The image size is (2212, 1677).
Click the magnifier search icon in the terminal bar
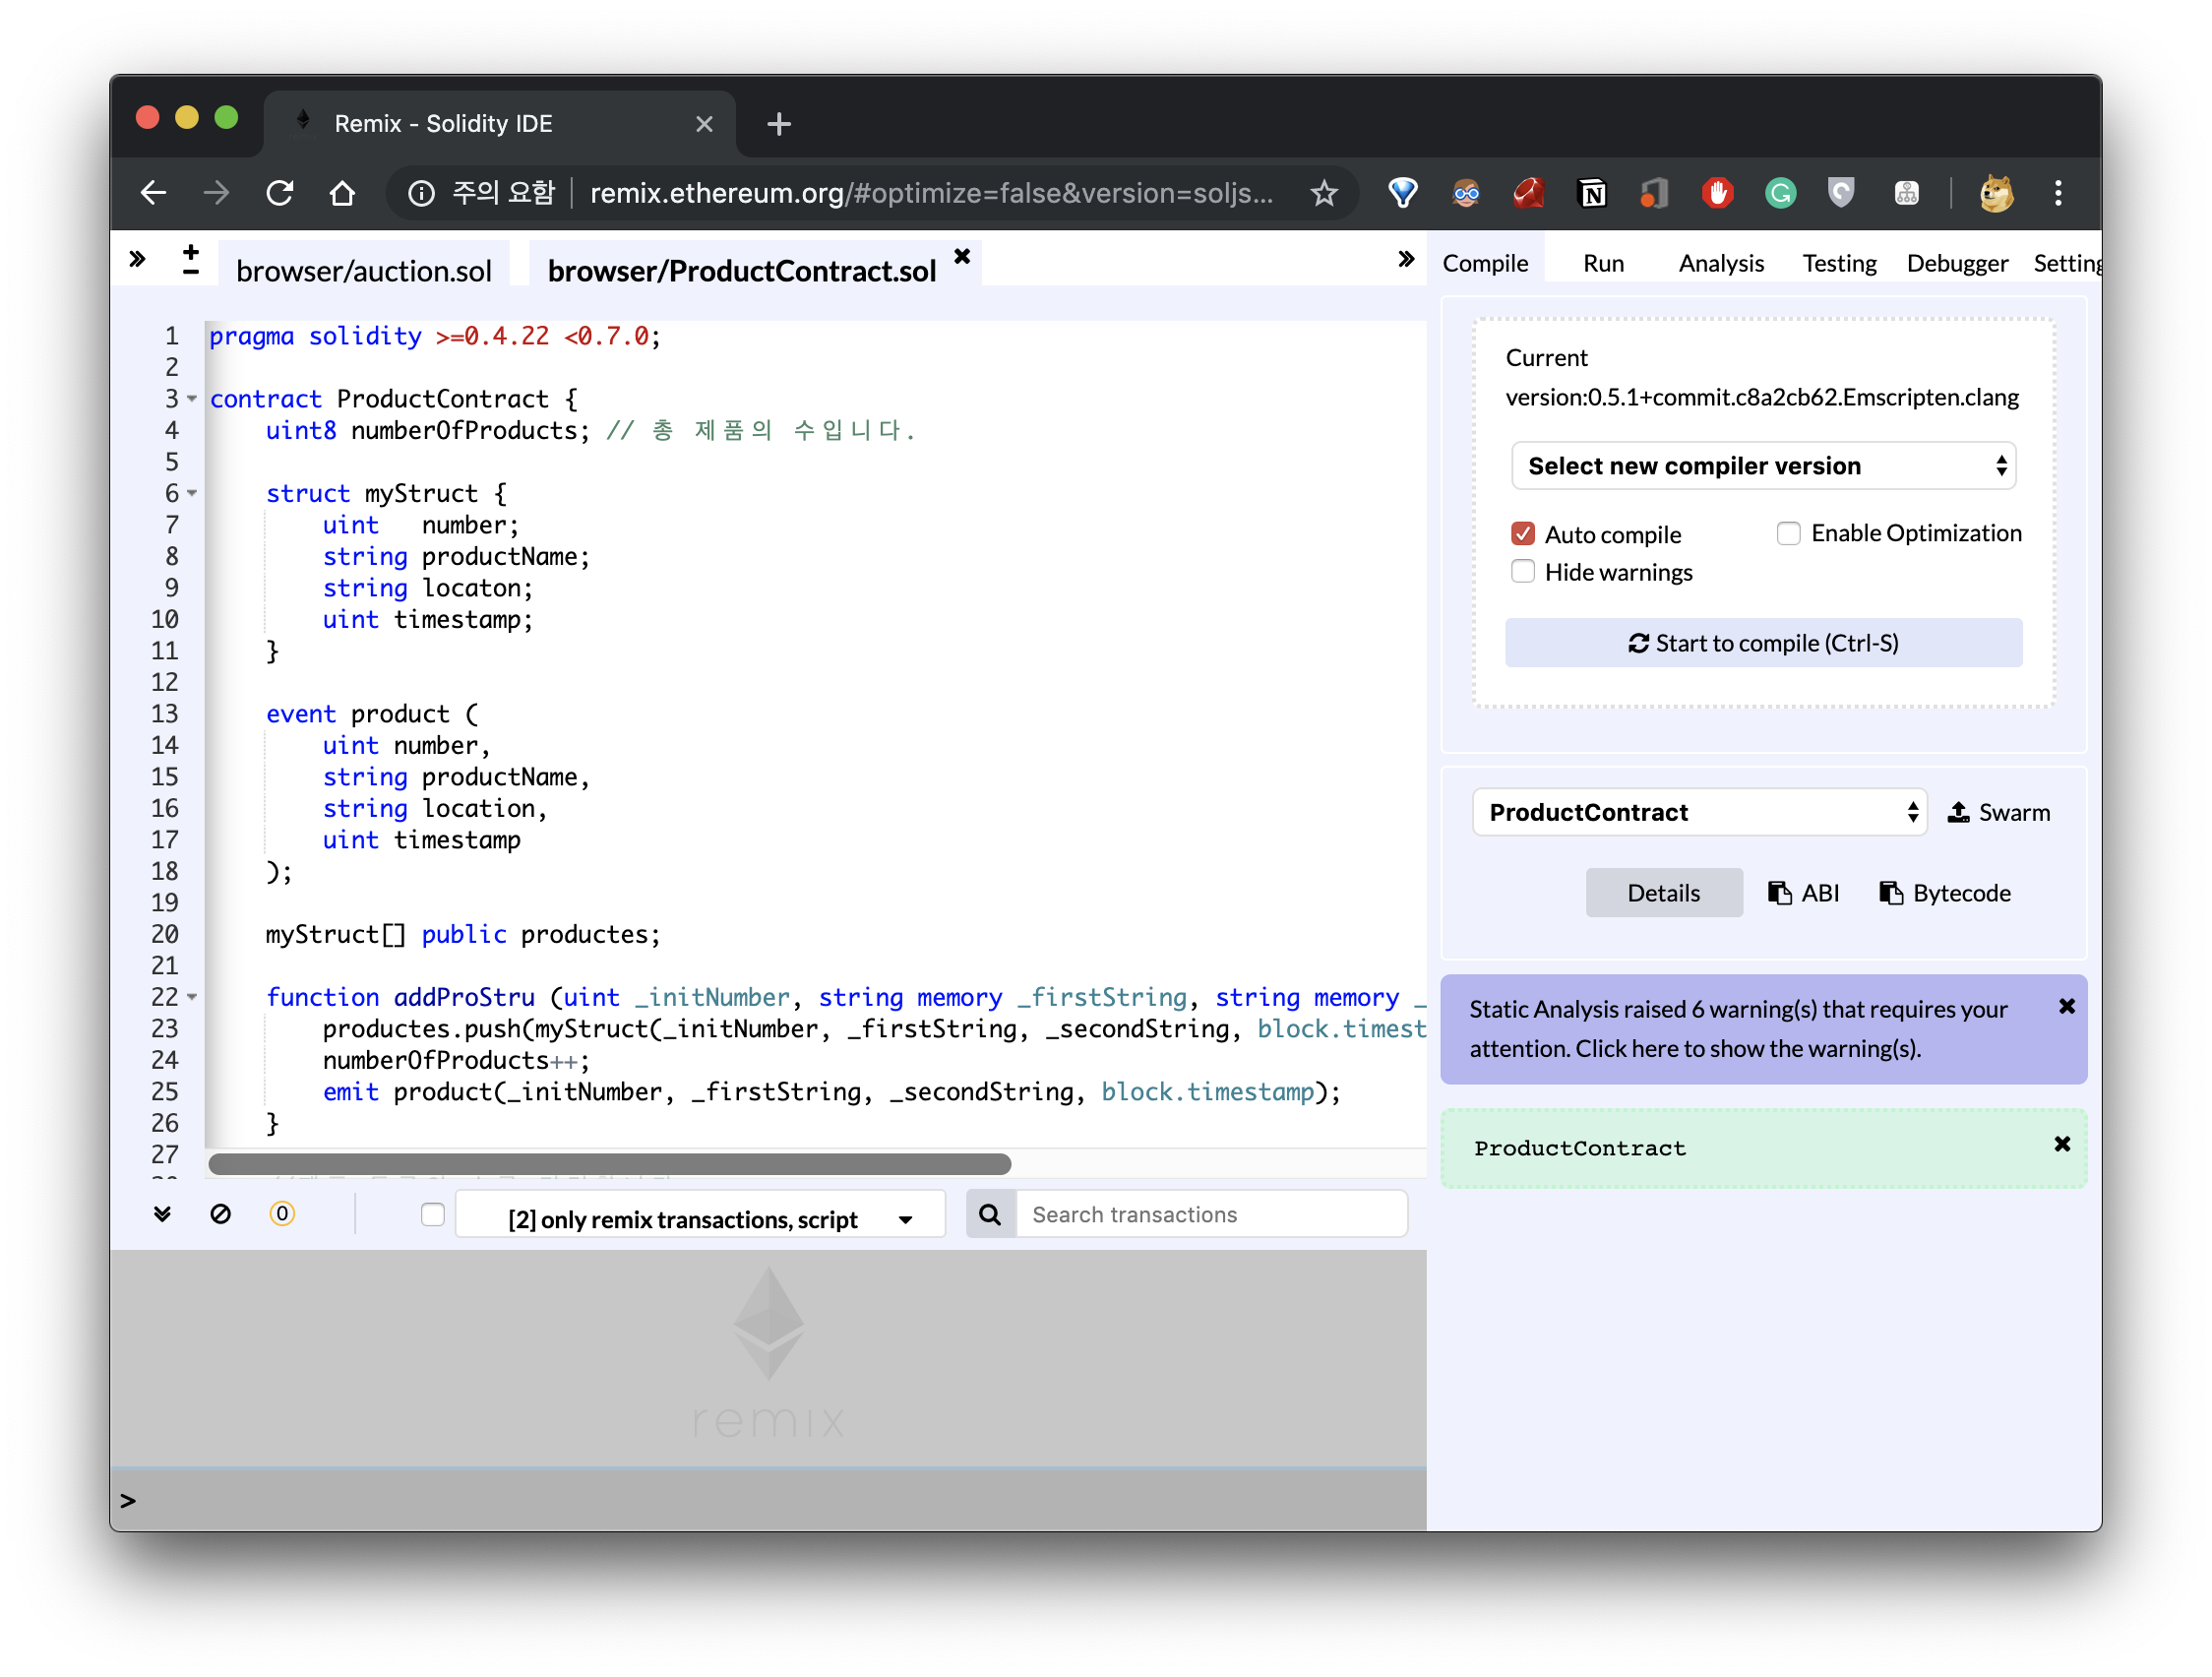click(990, 1214)
